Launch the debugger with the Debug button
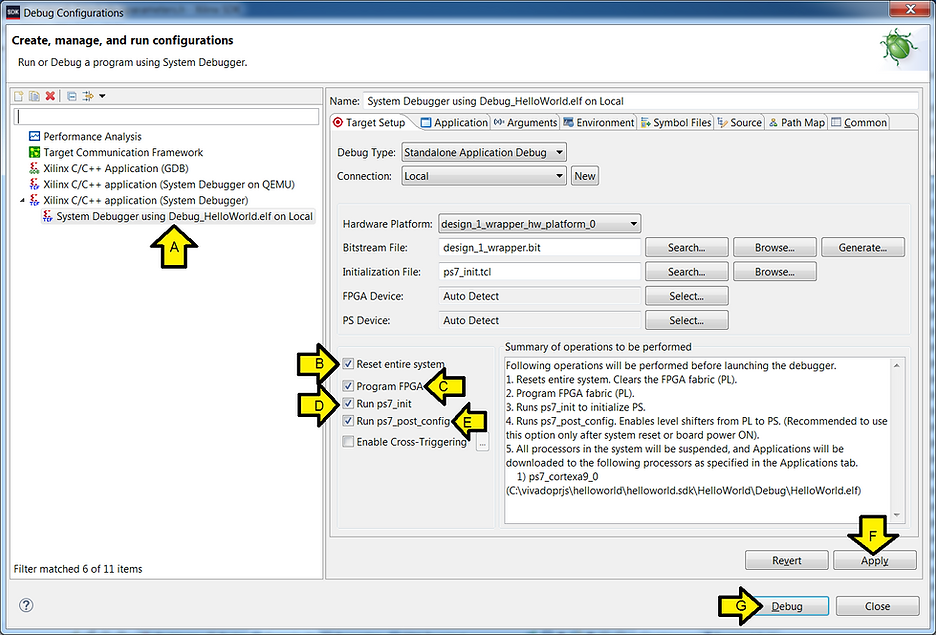The image size is (936, 635). 788,606
